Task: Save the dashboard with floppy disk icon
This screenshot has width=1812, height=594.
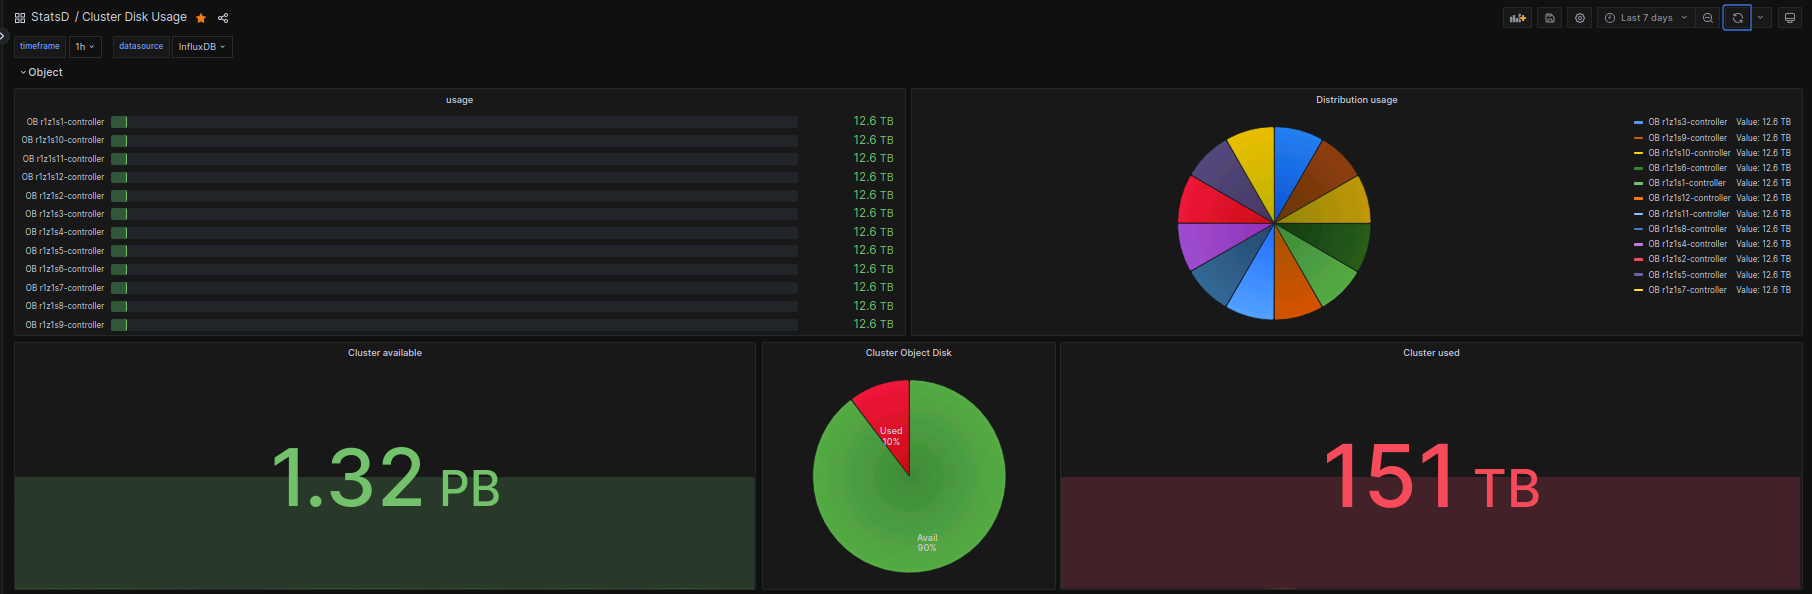Action: (x=1550, y=18)
